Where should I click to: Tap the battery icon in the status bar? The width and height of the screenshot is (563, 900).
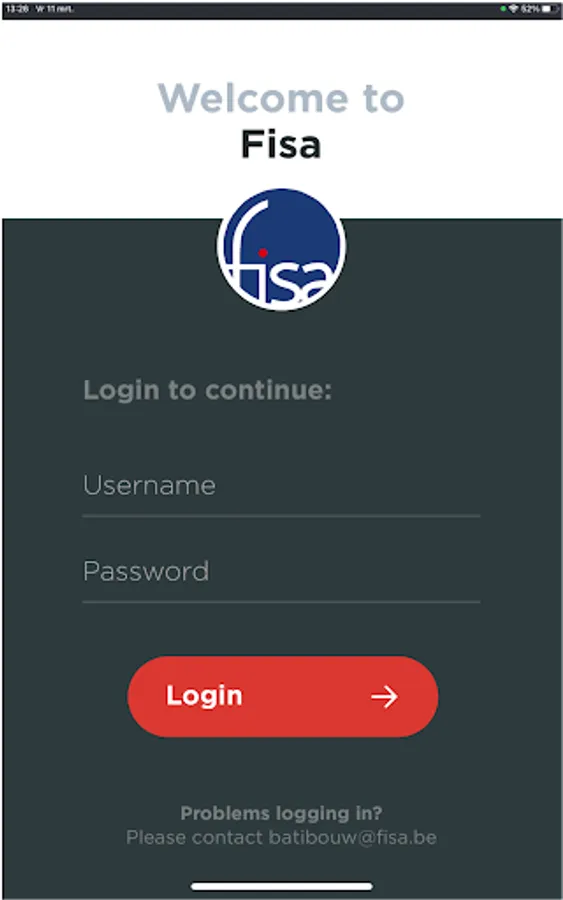(550, 9)
